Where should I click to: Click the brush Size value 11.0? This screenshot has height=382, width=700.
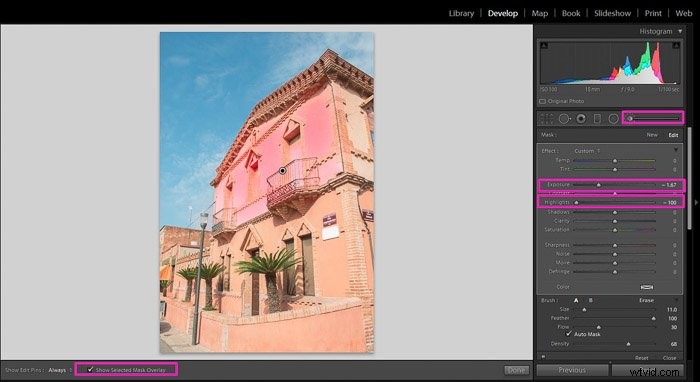pos(672,309)
